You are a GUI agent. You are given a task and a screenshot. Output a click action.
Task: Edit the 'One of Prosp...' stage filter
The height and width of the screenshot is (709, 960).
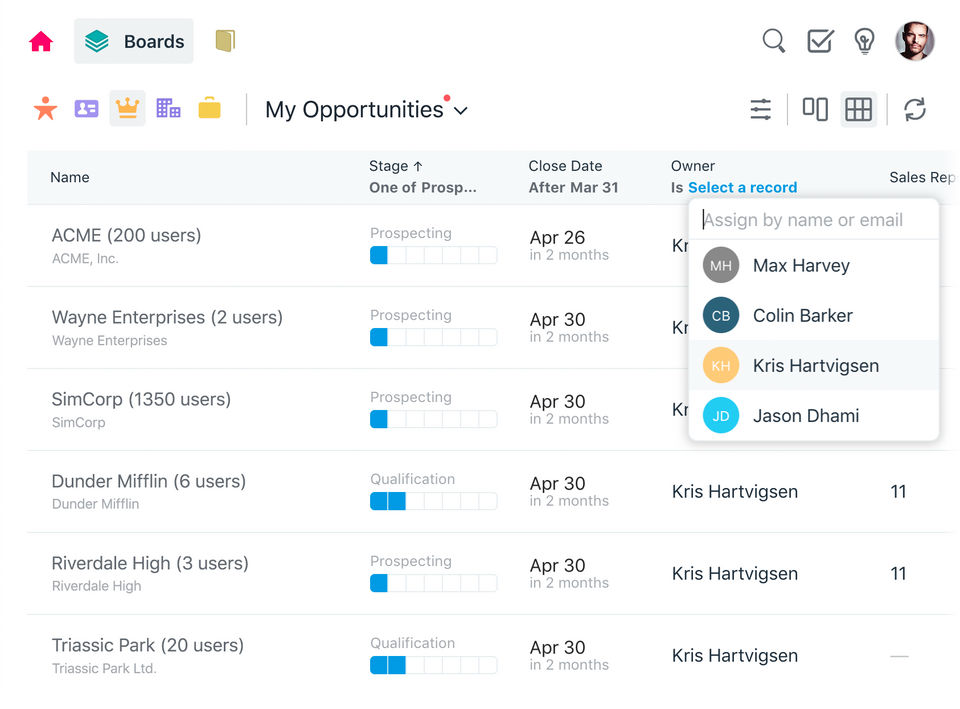[422, 187]
